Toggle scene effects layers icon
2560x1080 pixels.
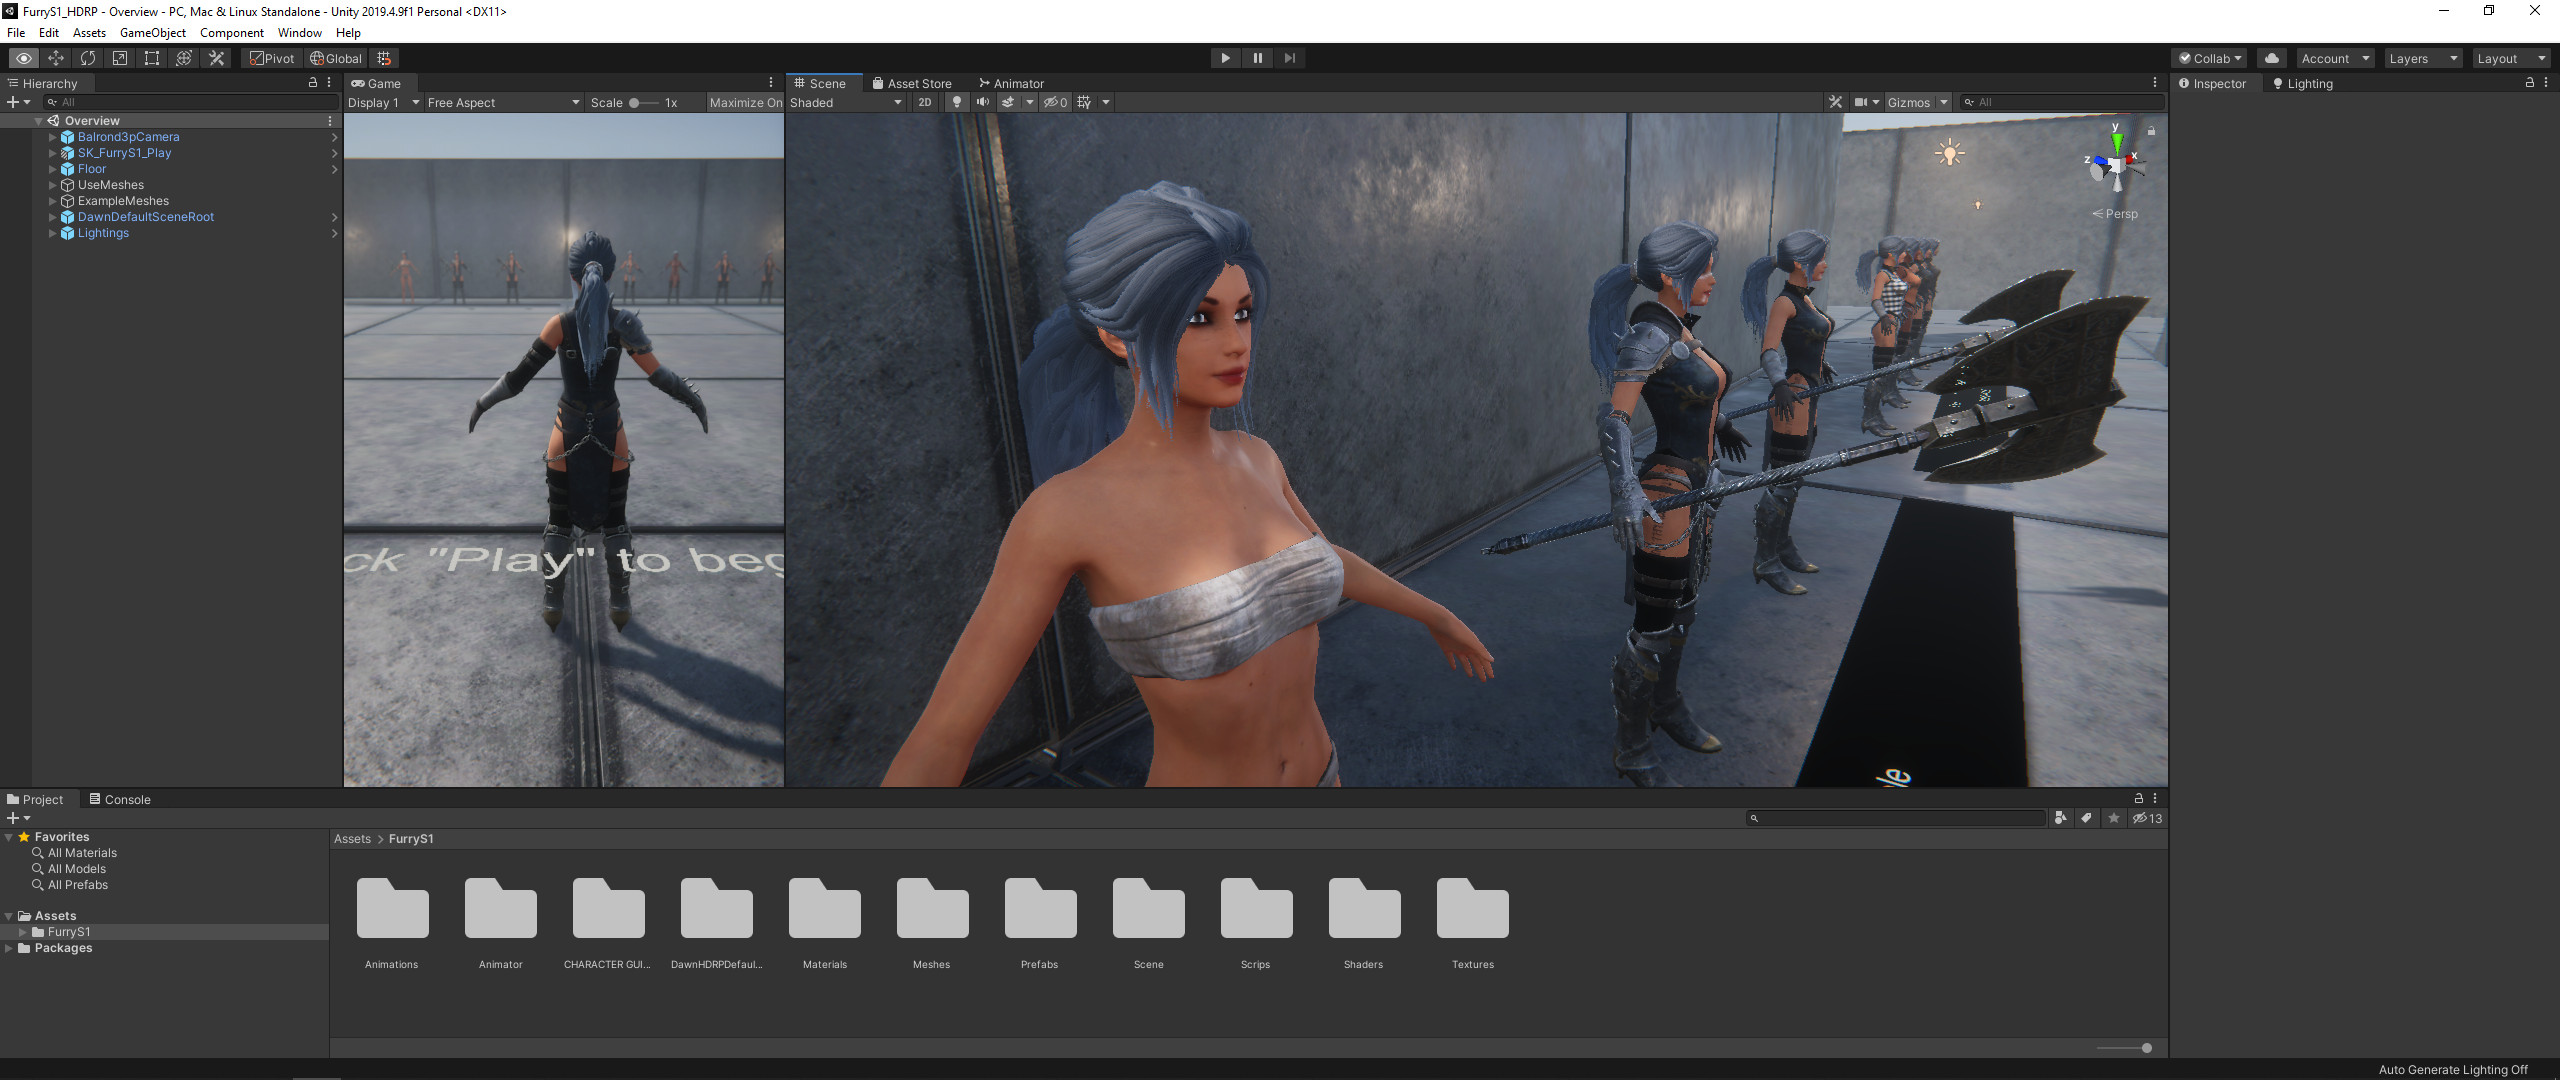1008,102
